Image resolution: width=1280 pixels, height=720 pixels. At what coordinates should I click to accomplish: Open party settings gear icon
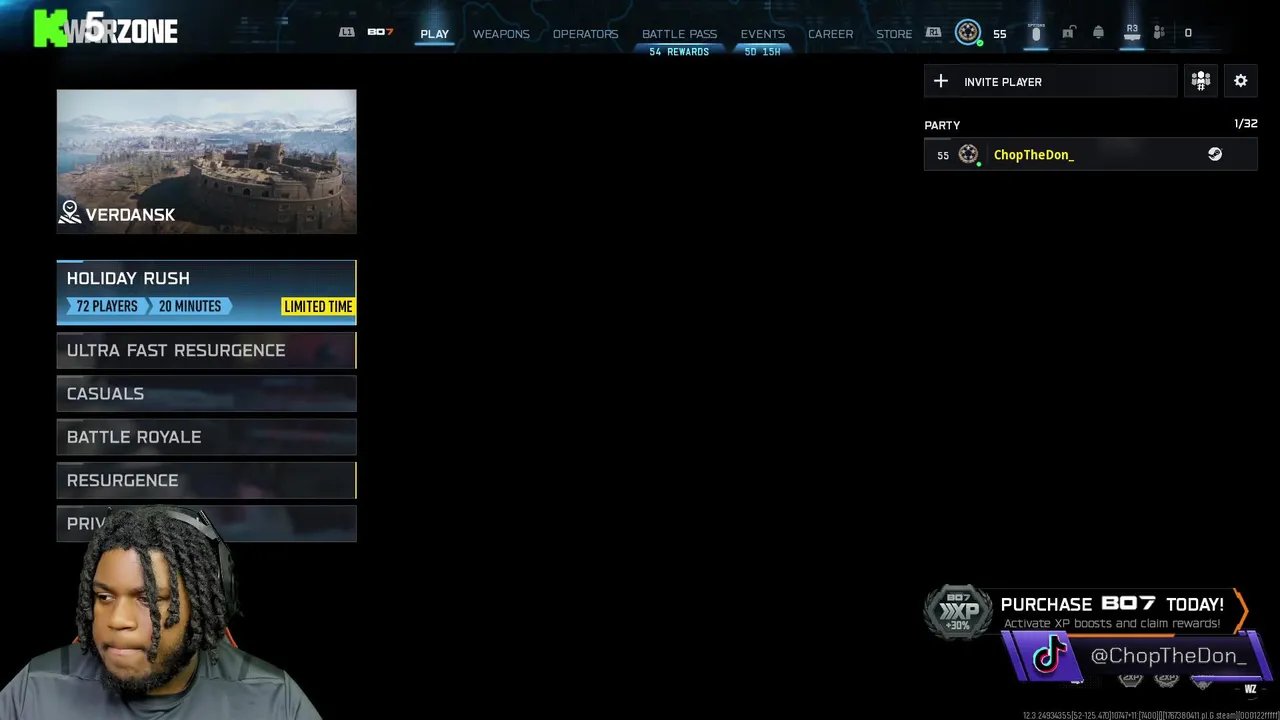[x=1241, y=81]
